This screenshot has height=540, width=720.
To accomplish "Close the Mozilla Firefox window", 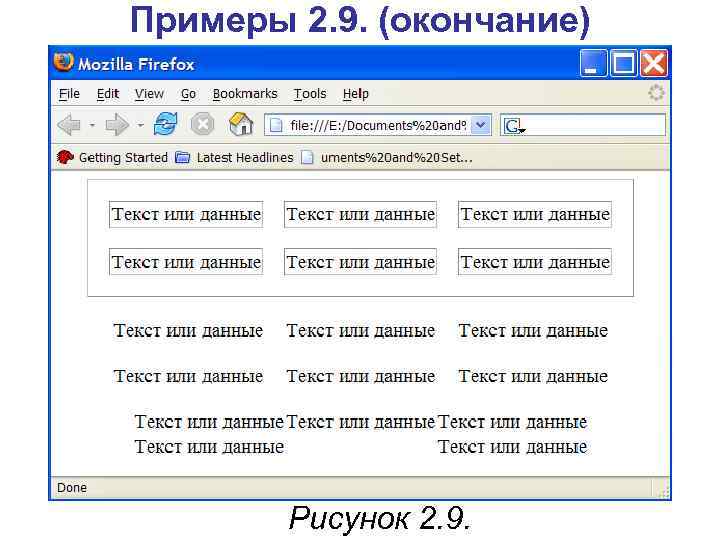I will pyautogui.click(x=654, y=62).
